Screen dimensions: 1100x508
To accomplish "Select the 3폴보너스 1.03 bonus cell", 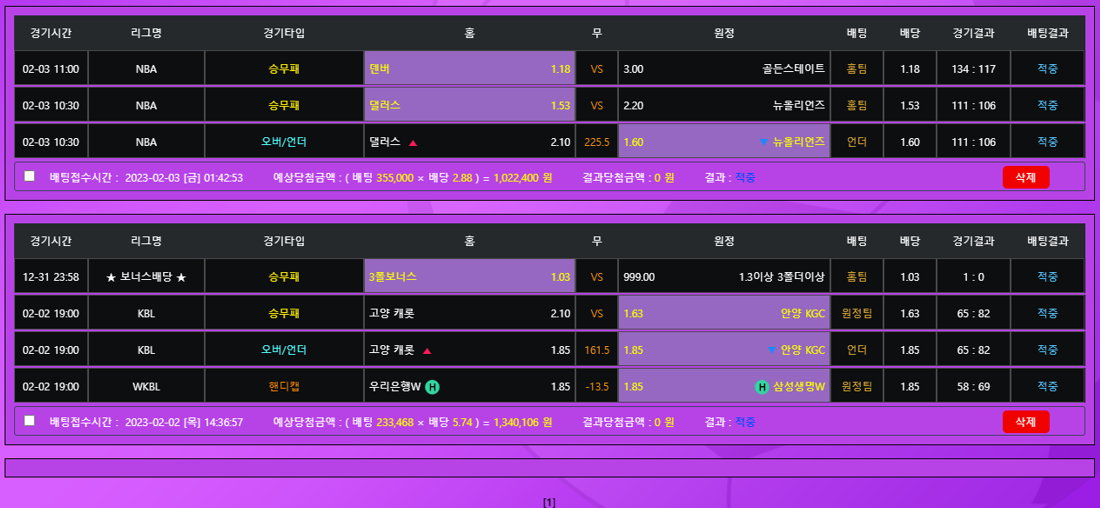I will 469,277.
